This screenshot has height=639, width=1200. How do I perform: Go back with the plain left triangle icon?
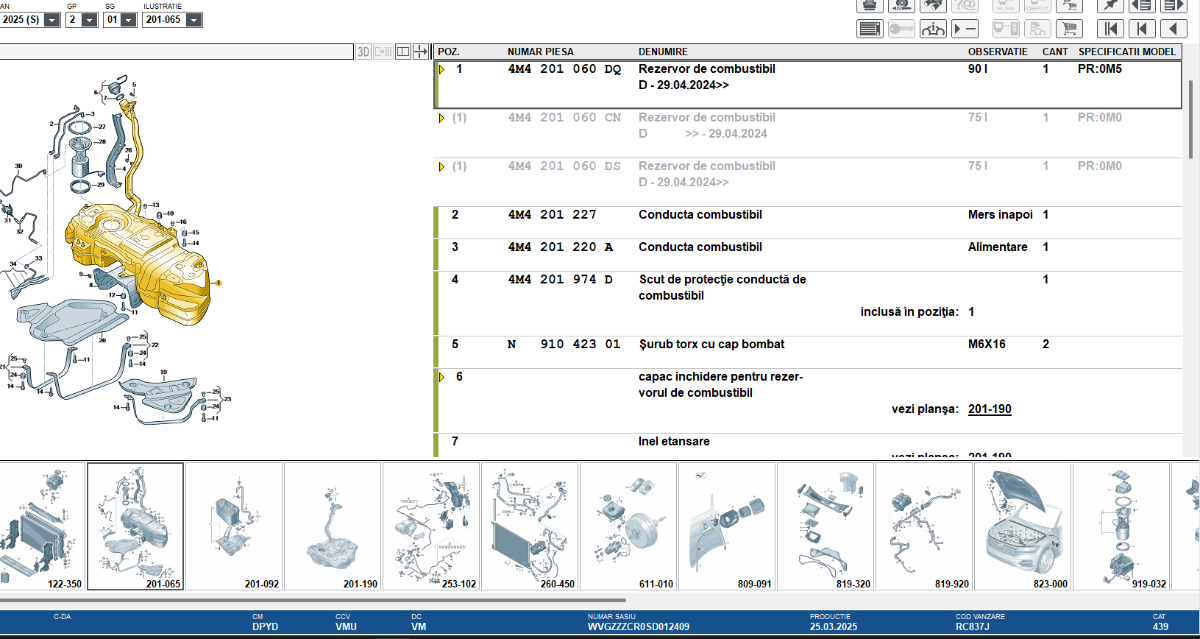[1172, 28]
